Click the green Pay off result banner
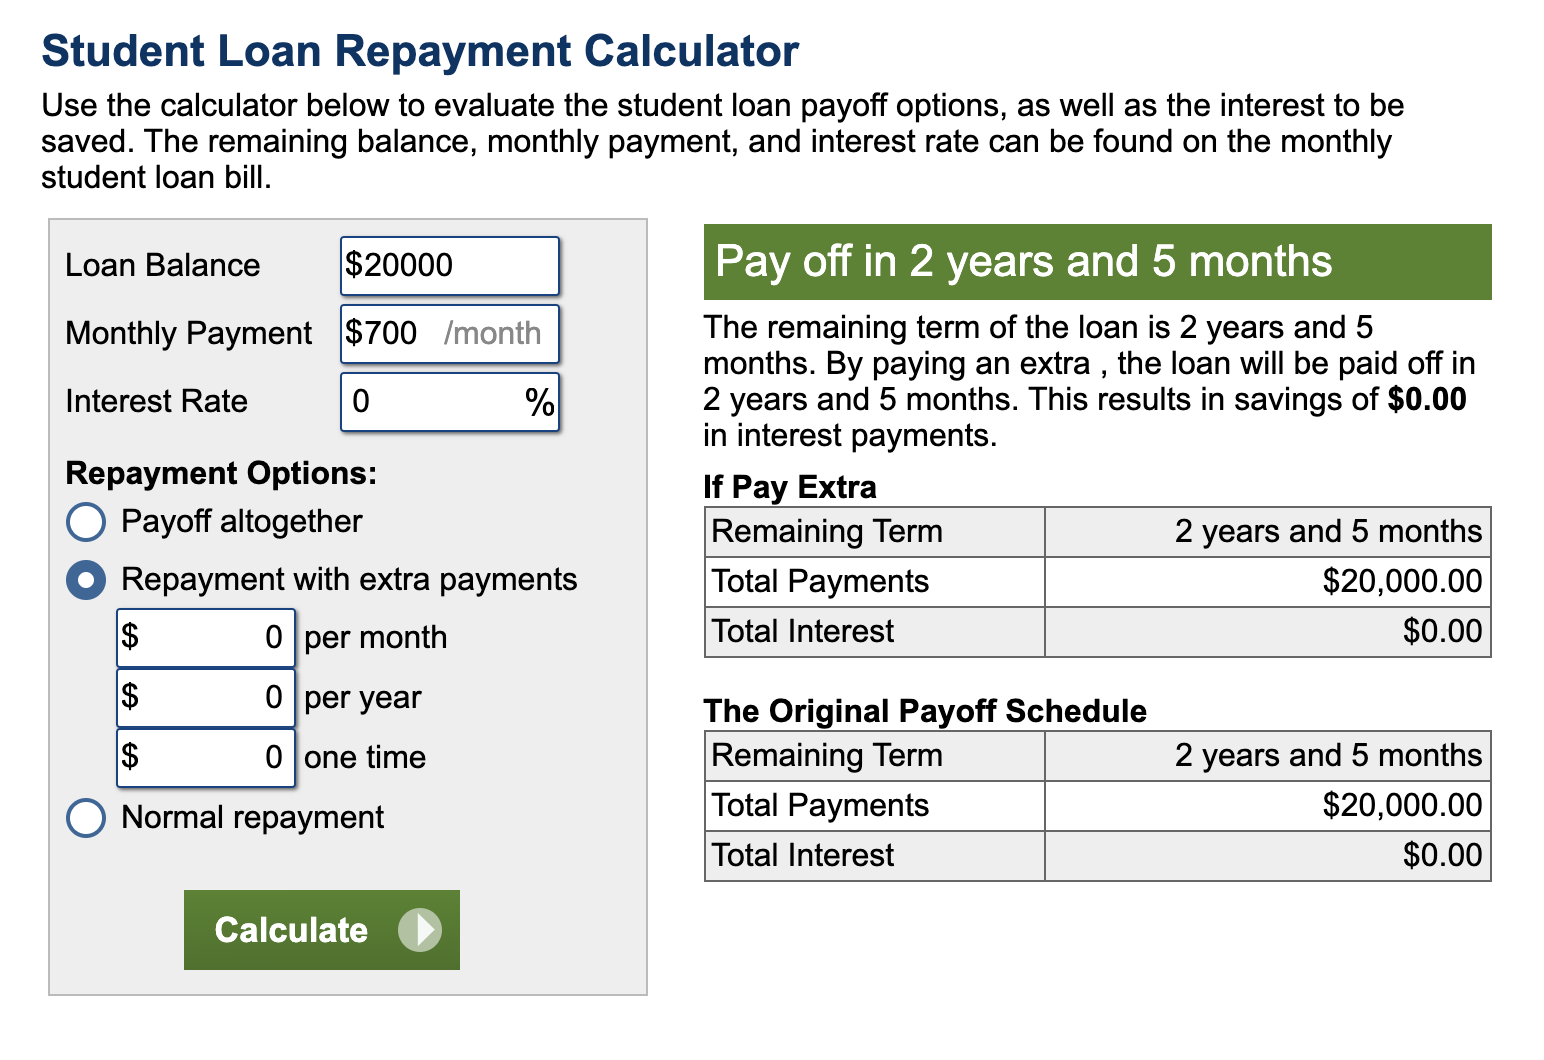The height and width of the screenshot is (1060, 1544). click(x=1098, y=262)
